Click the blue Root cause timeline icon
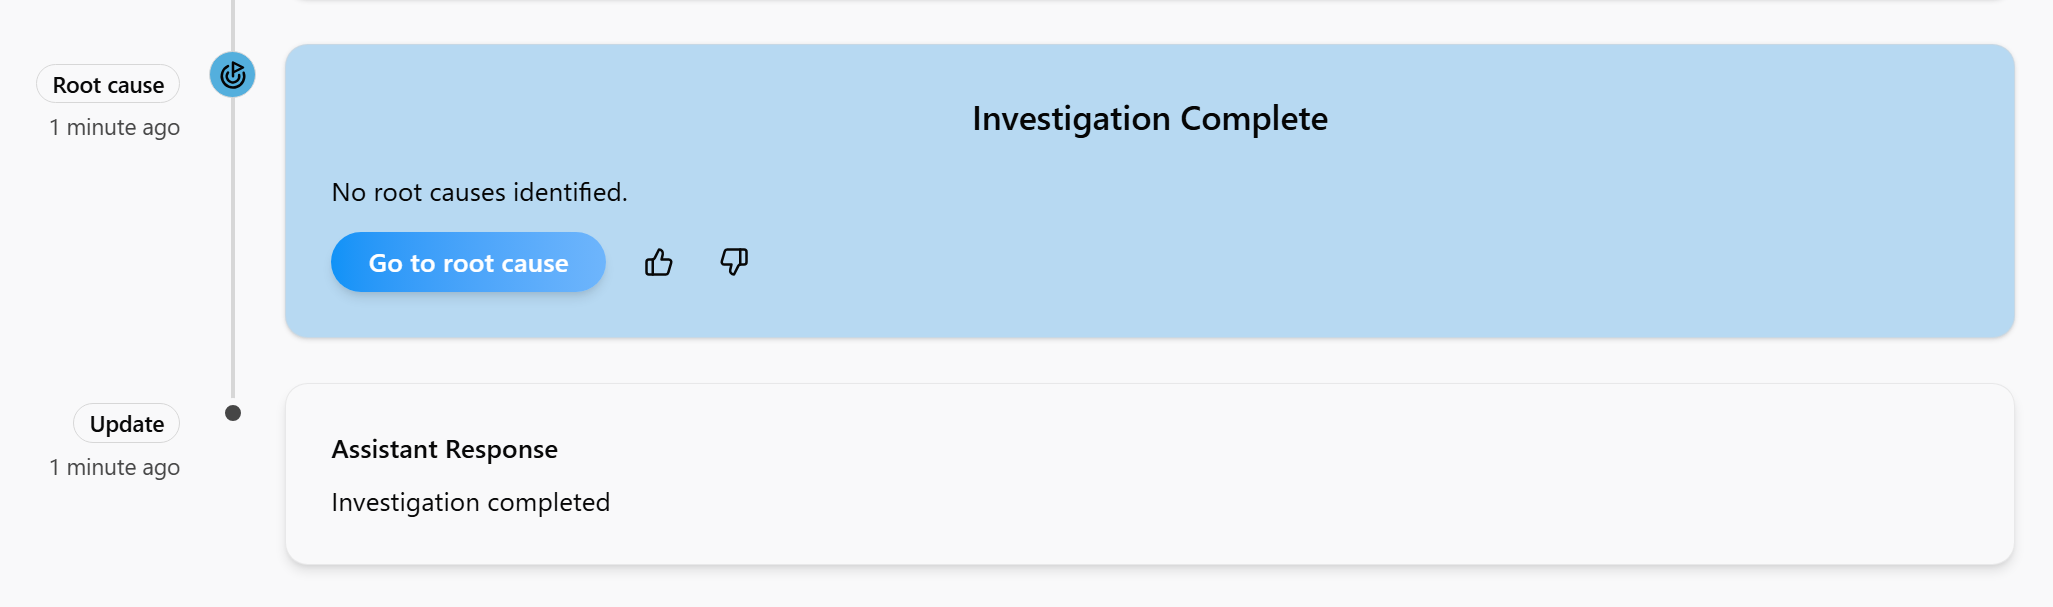Image resolution: width=2053 pixels, height=607 pixels. pyautogui.click(x=232, y=75)
